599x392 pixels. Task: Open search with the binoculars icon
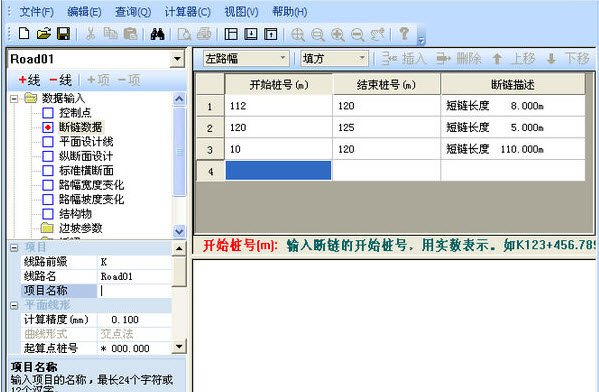157,34
